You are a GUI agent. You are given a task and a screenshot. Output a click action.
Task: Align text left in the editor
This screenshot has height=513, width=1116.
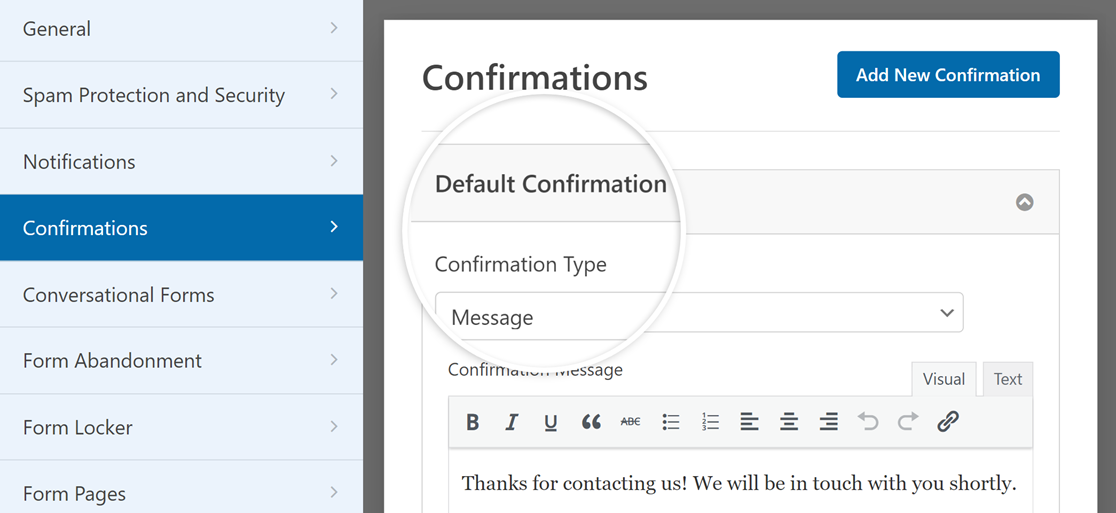coord(749,422)
